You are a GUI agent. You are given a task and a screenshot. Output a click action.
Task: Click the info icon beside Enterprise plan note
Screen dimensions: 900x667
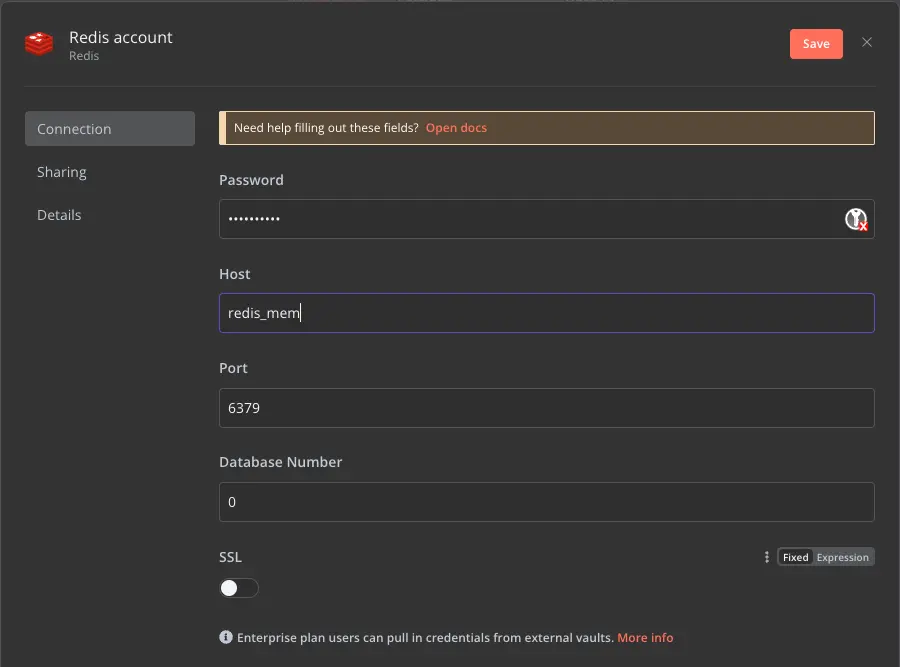[x=226, y=638]
